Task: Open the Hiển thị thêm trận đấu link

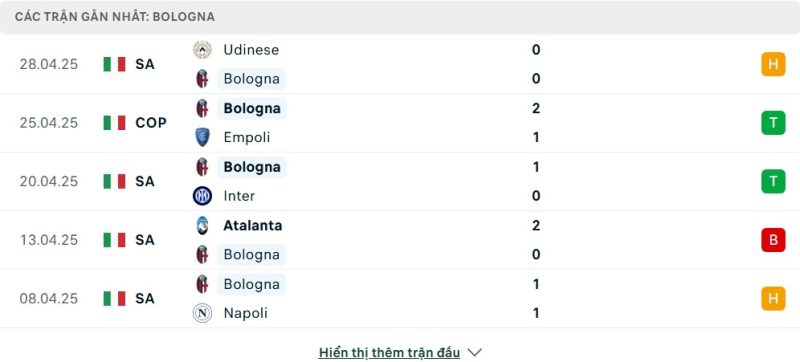Action: point(389,353)
